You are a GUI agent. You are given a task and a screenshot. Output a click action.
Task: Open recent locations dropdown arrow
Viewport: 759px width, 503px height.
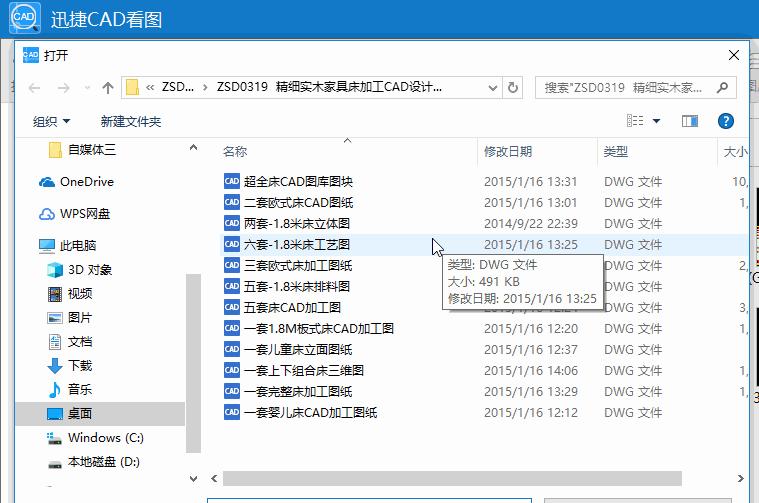(87, 88)
